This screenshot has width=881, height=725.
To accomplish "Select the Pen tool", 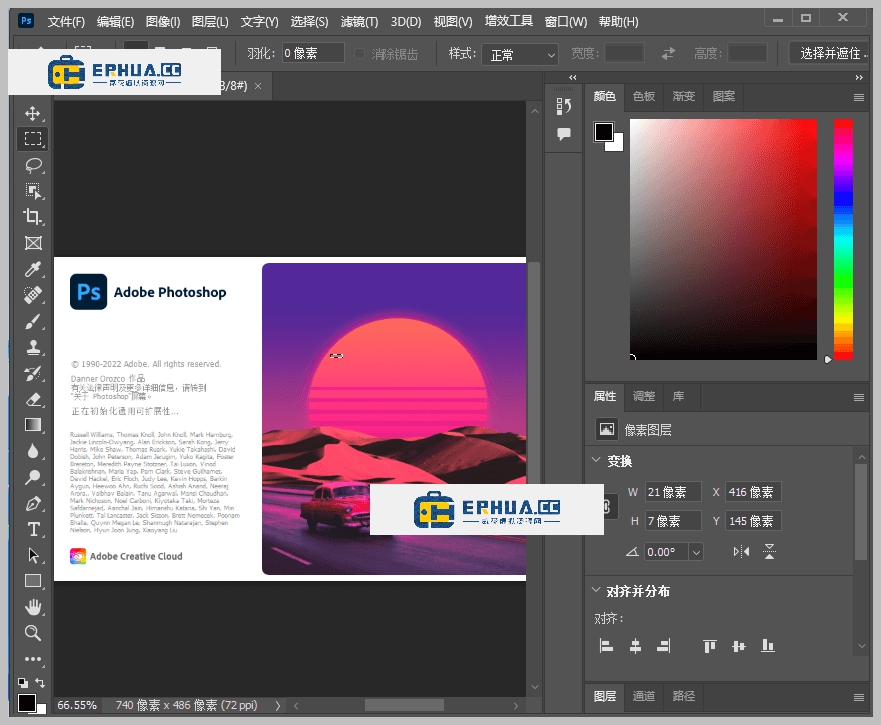I will pos(33,504).
